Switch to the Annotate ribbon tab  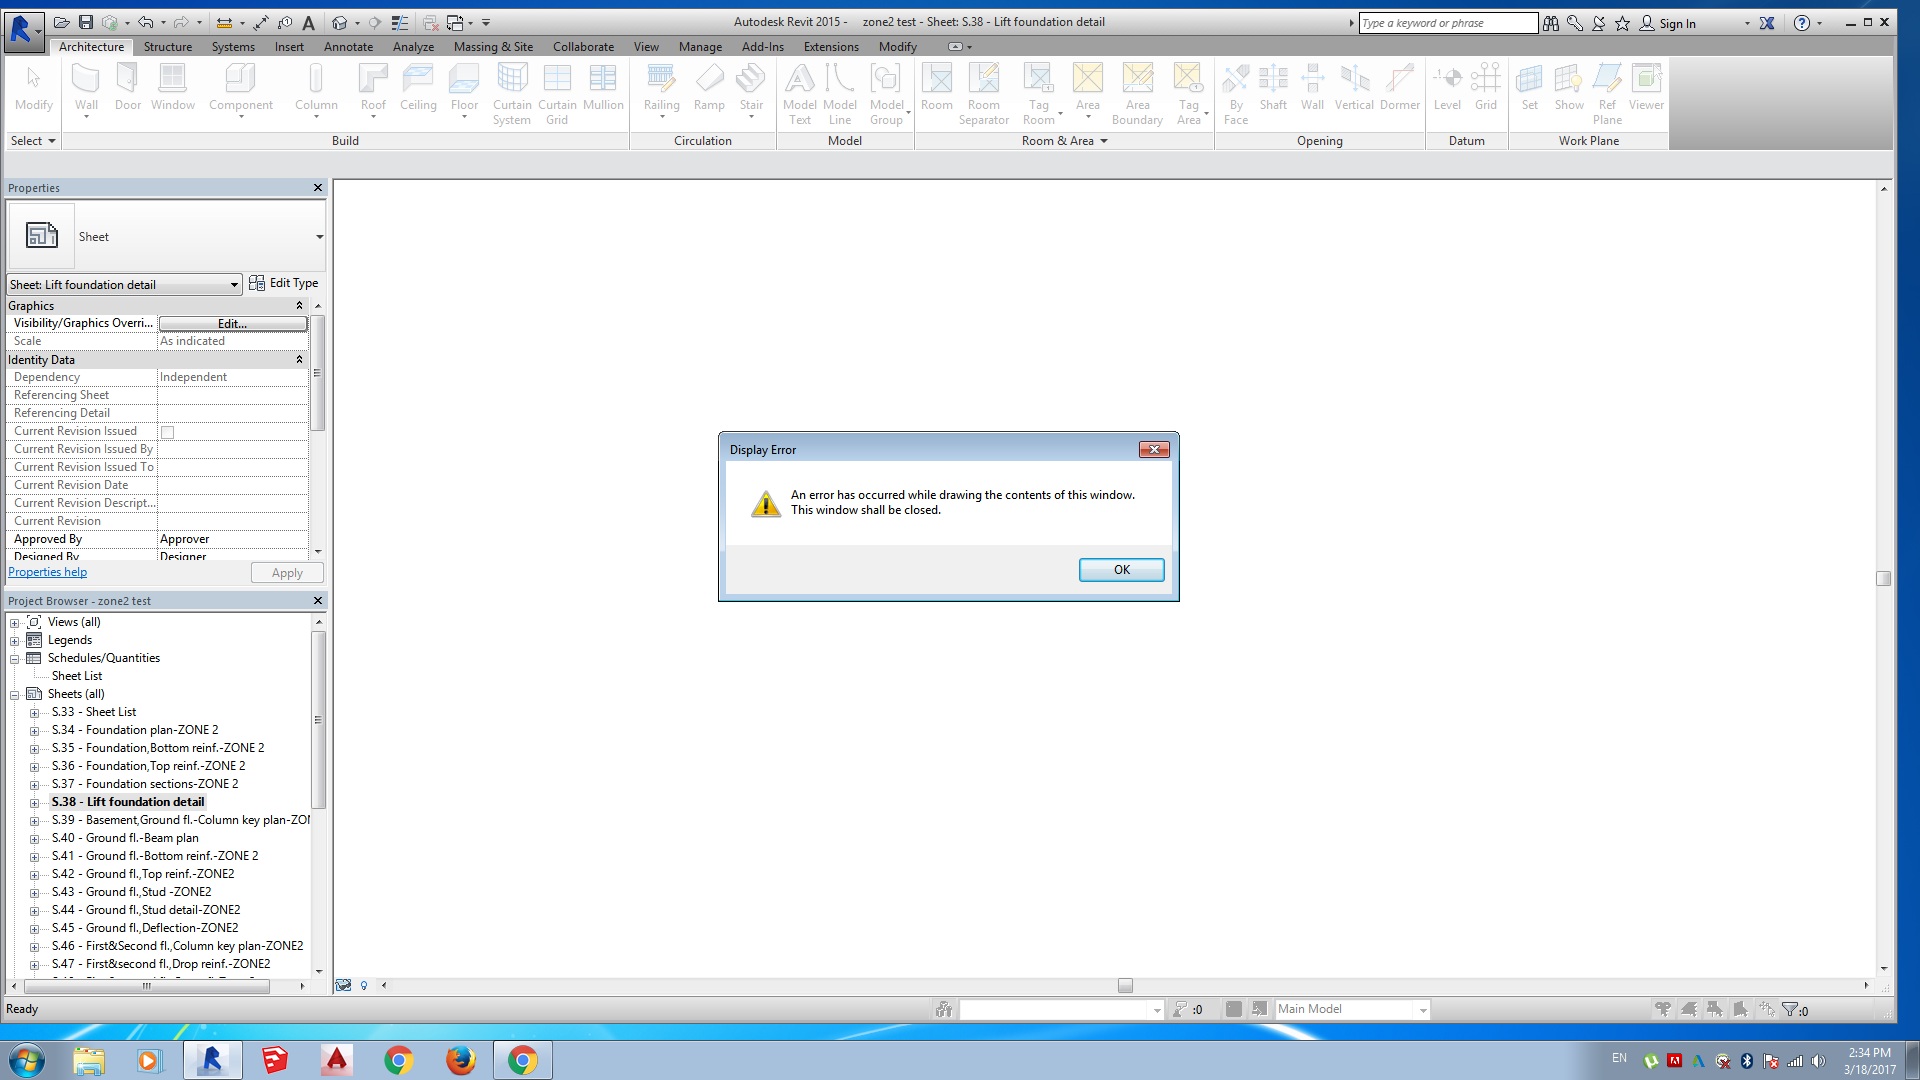[x=348, y=47]
